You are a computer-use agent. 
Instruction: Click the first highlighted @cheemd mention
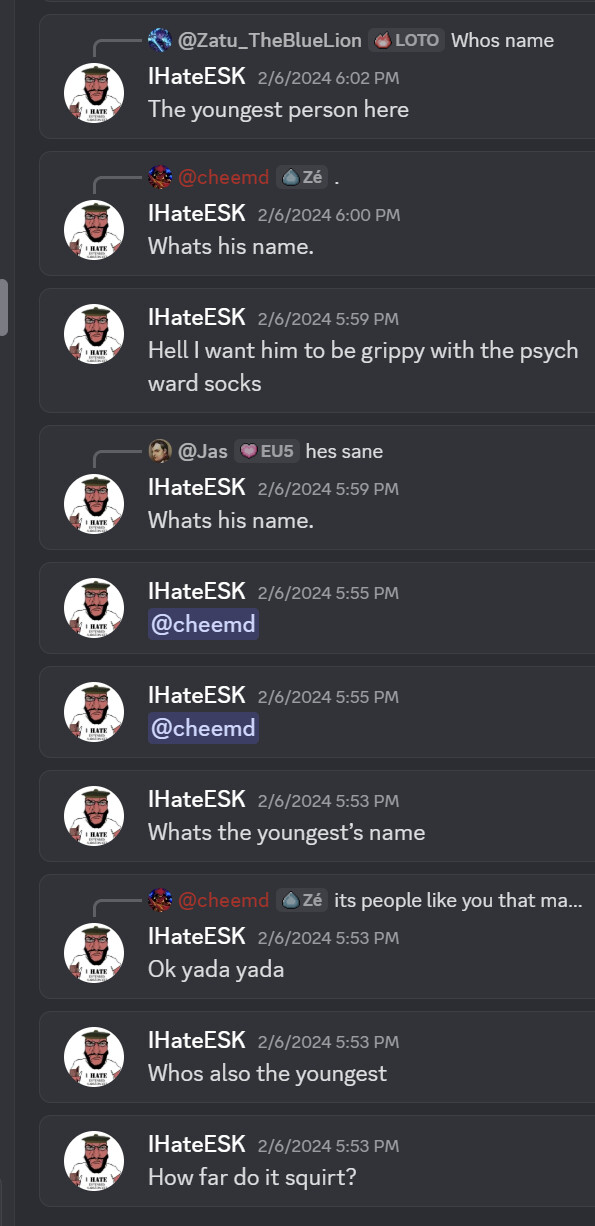tap(203, 624)
